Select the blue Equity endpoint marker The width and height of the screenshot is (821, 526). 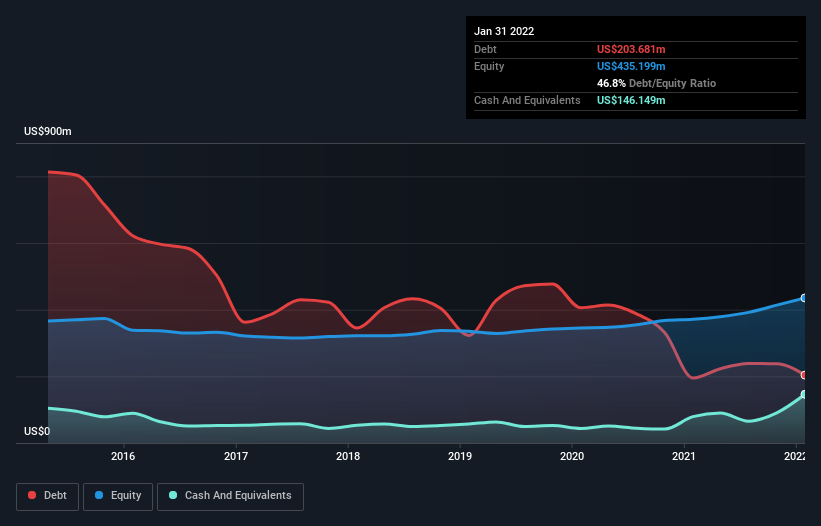click(804, 298)
